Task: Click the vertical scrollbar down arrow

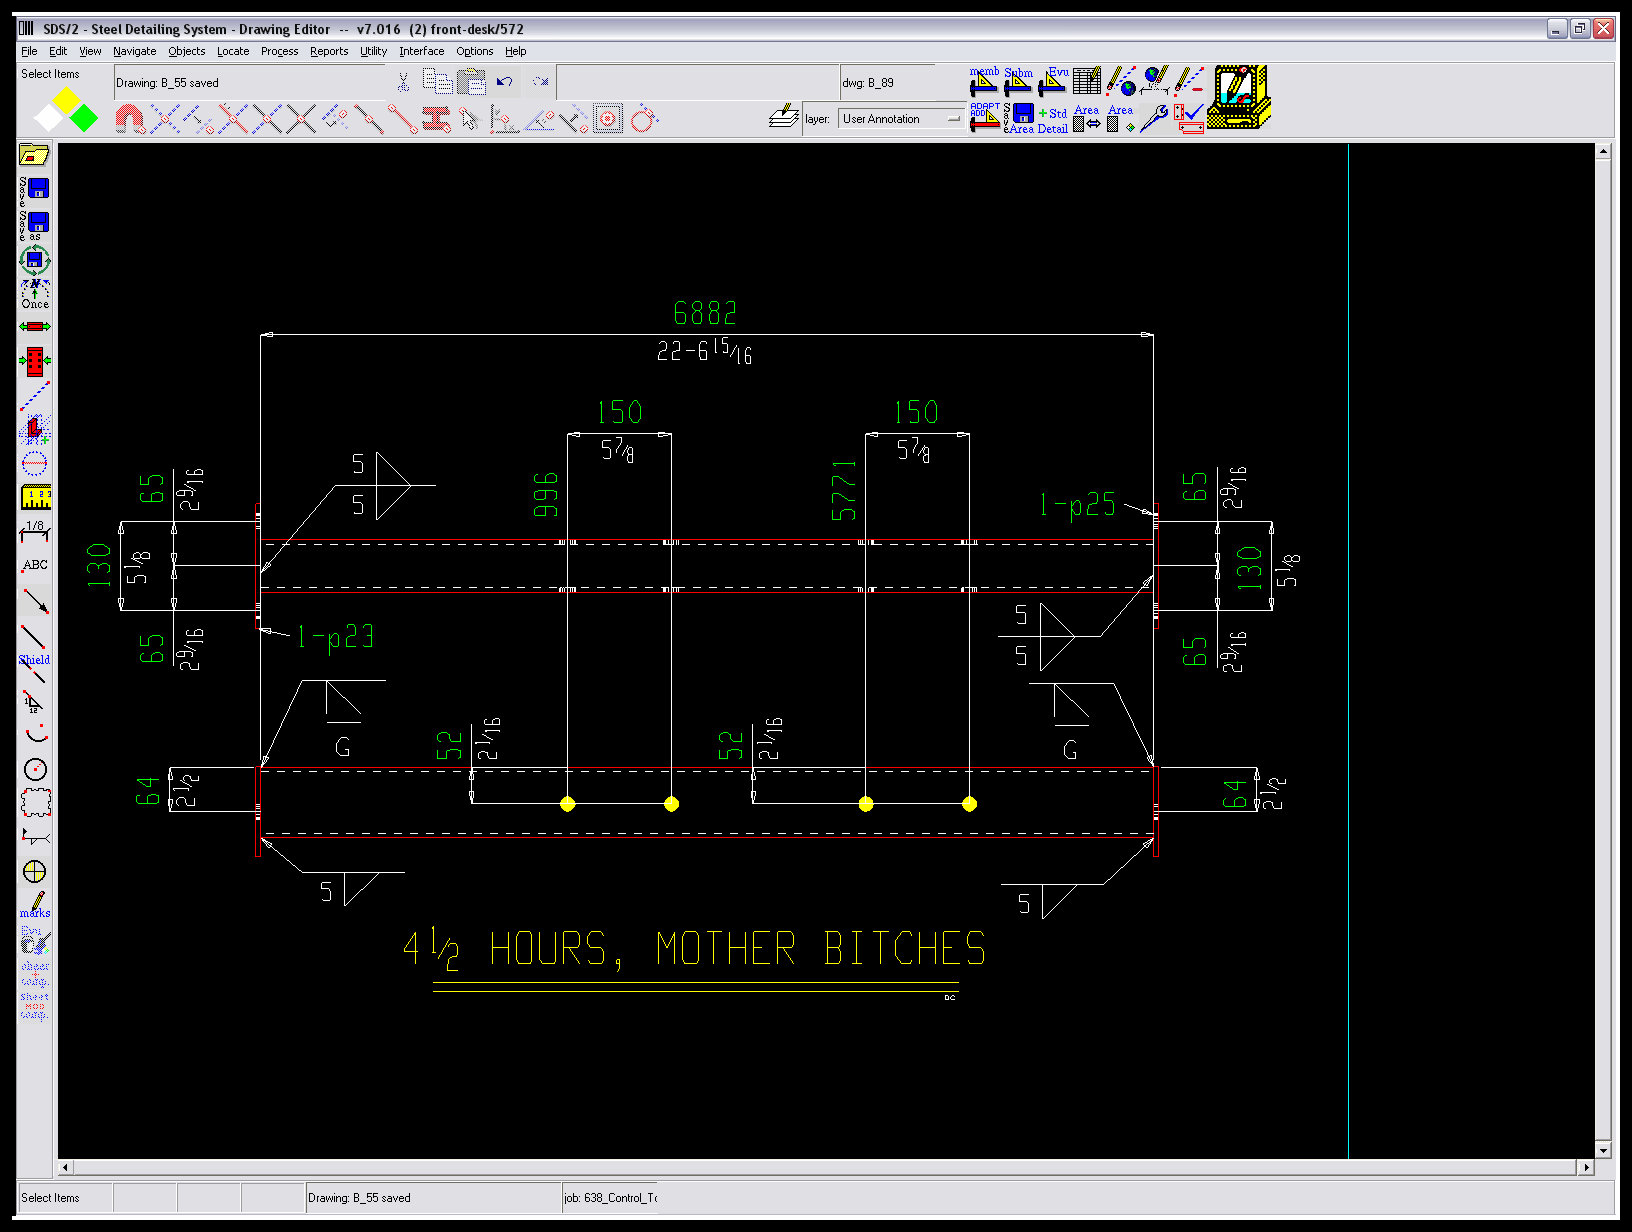Action: pyautogui.click(x=1603, y=1150)
